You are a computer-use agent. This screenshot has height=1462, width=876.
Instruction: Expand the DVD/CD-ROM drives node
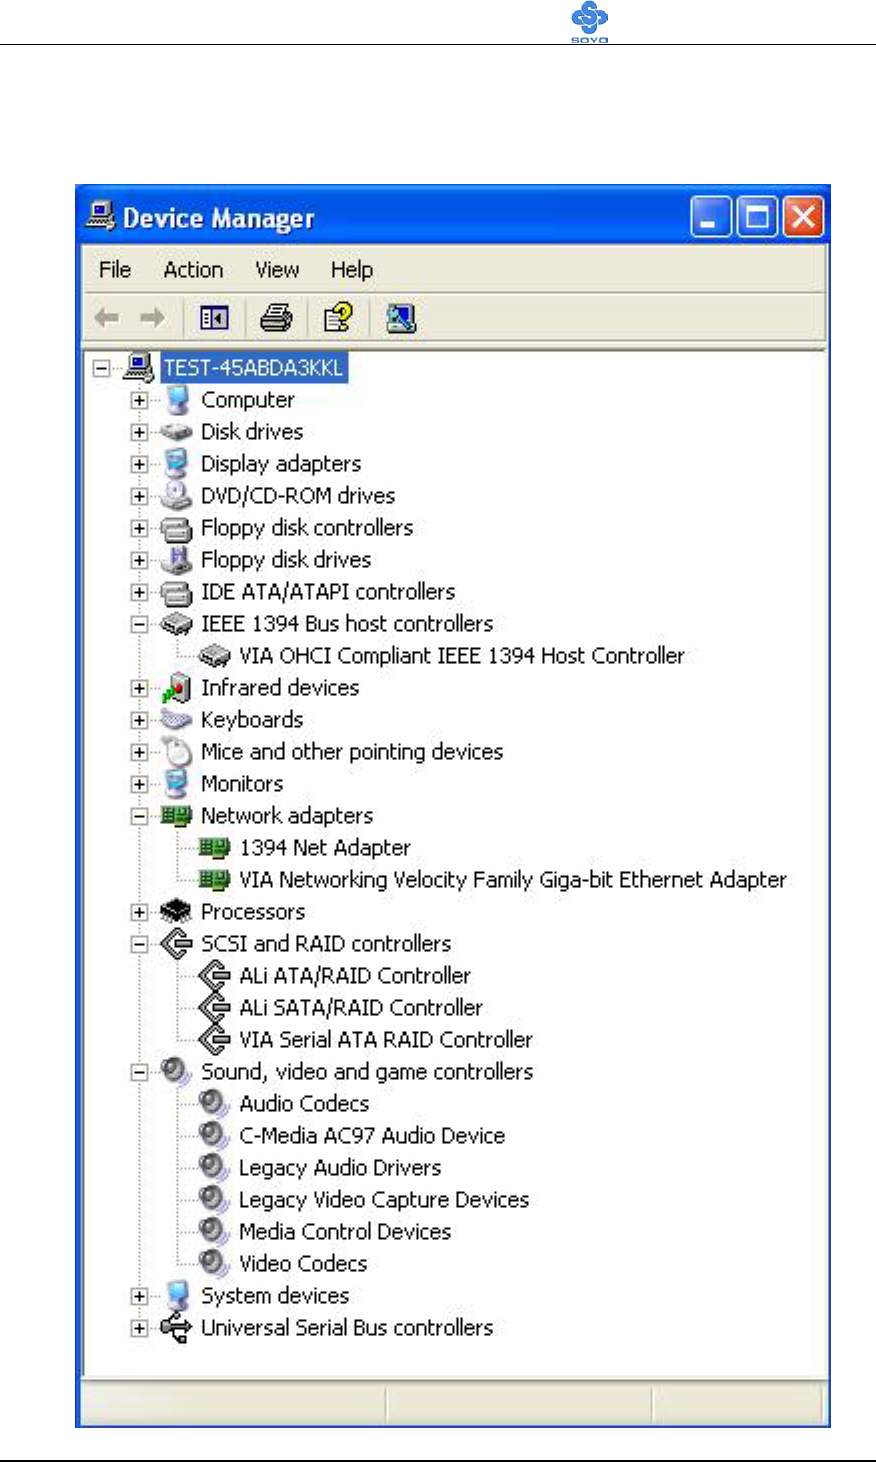click(139, 496)
